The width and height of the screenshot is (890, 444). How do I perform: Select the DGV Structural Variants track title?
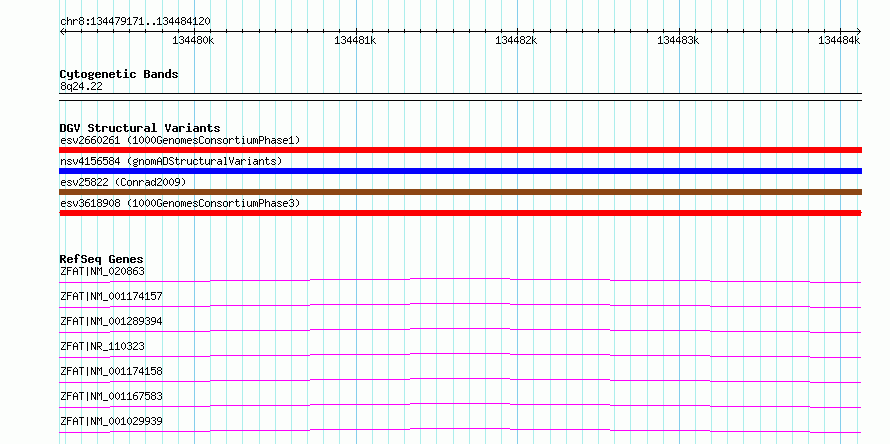pos(140,128)
